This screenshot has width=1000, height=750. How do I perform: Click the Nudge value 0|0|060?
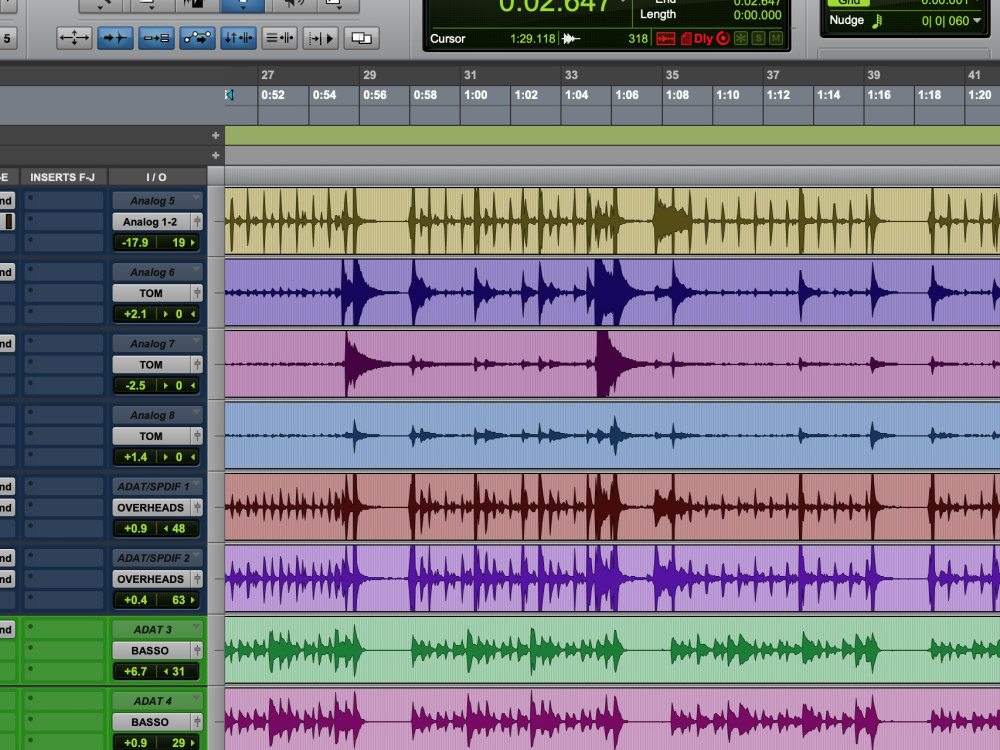click(x=945, y=21)
